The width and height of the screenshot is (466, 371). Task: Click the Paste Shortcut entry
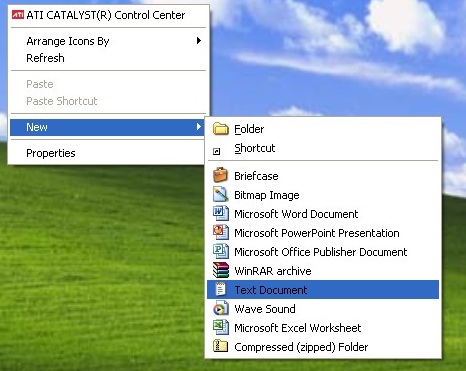108,101
